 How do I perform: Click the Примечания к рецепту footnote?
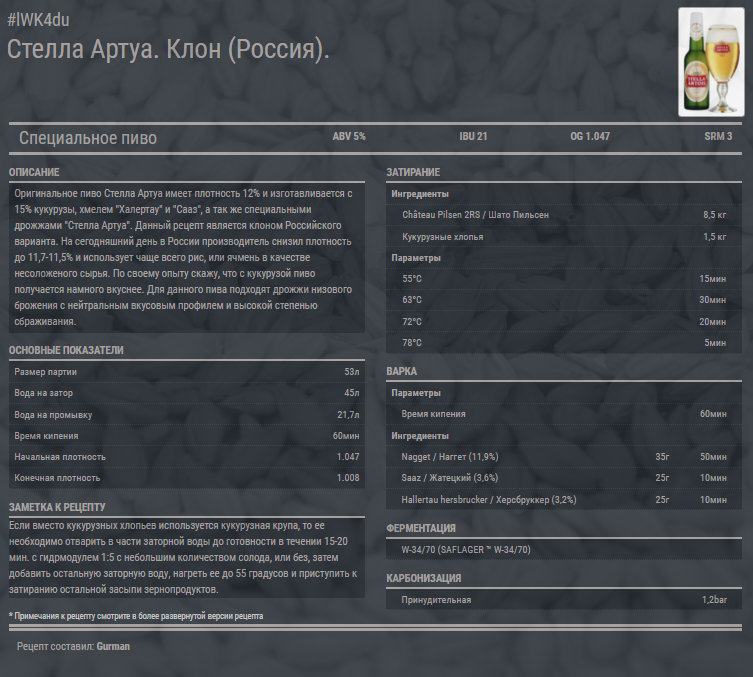pos(136,616)
